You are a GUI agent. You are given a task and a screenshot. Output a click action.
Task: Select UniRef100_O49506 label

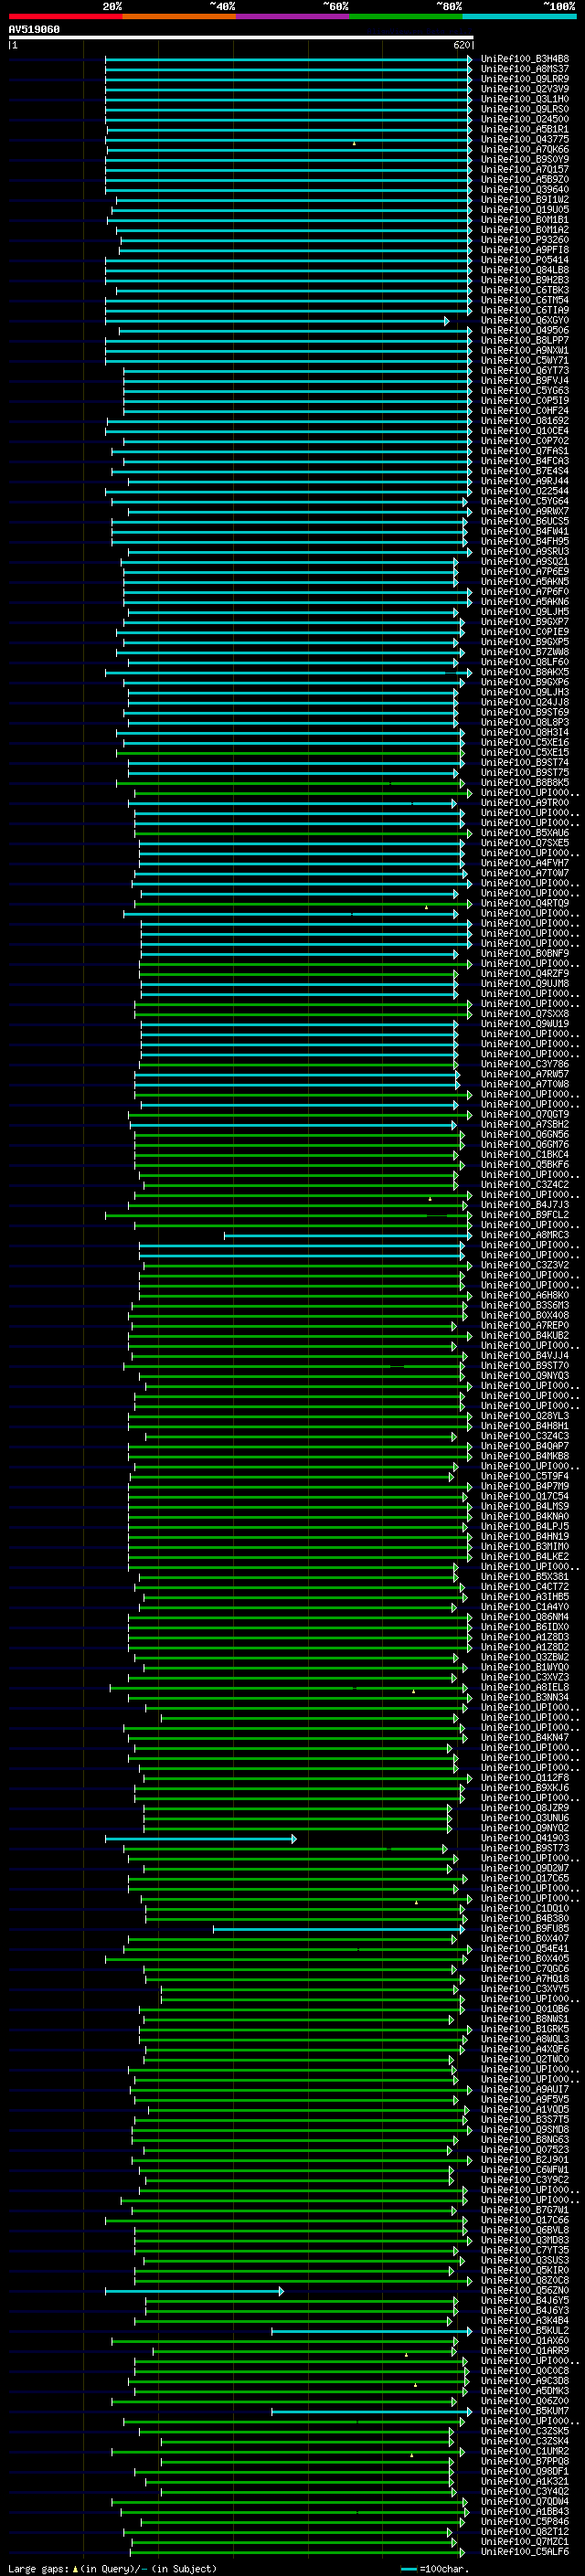point(525,330)
